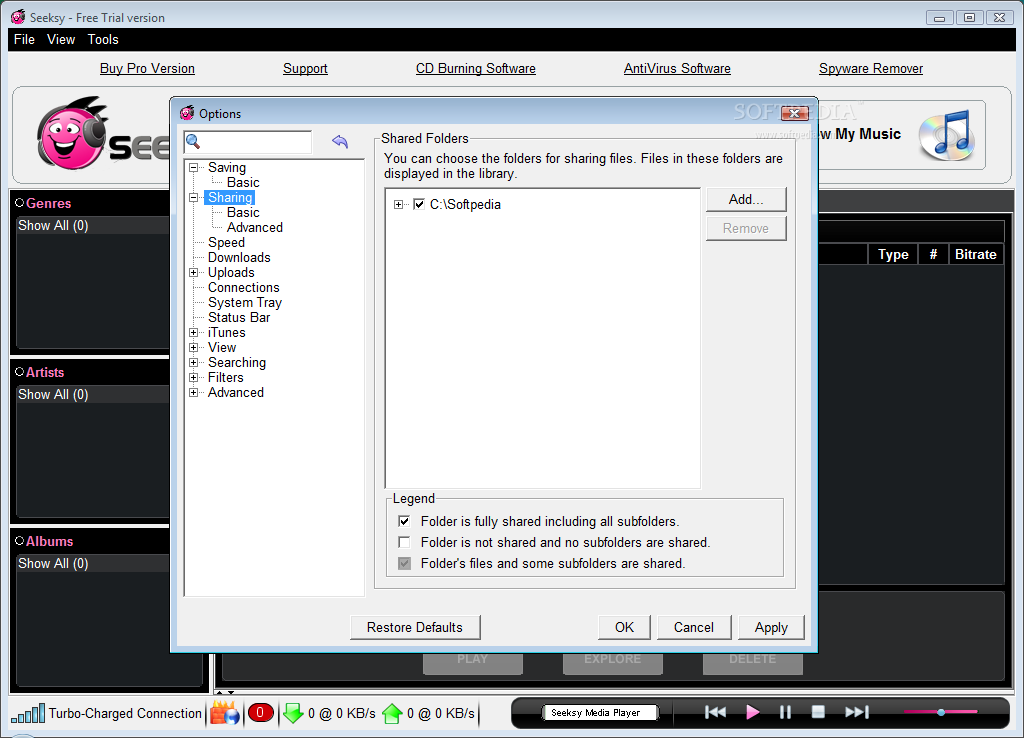The width and height of the screenshot is (1024, 738).
Task: Click the Seeksy main window title icon
Action: (18, 17)
